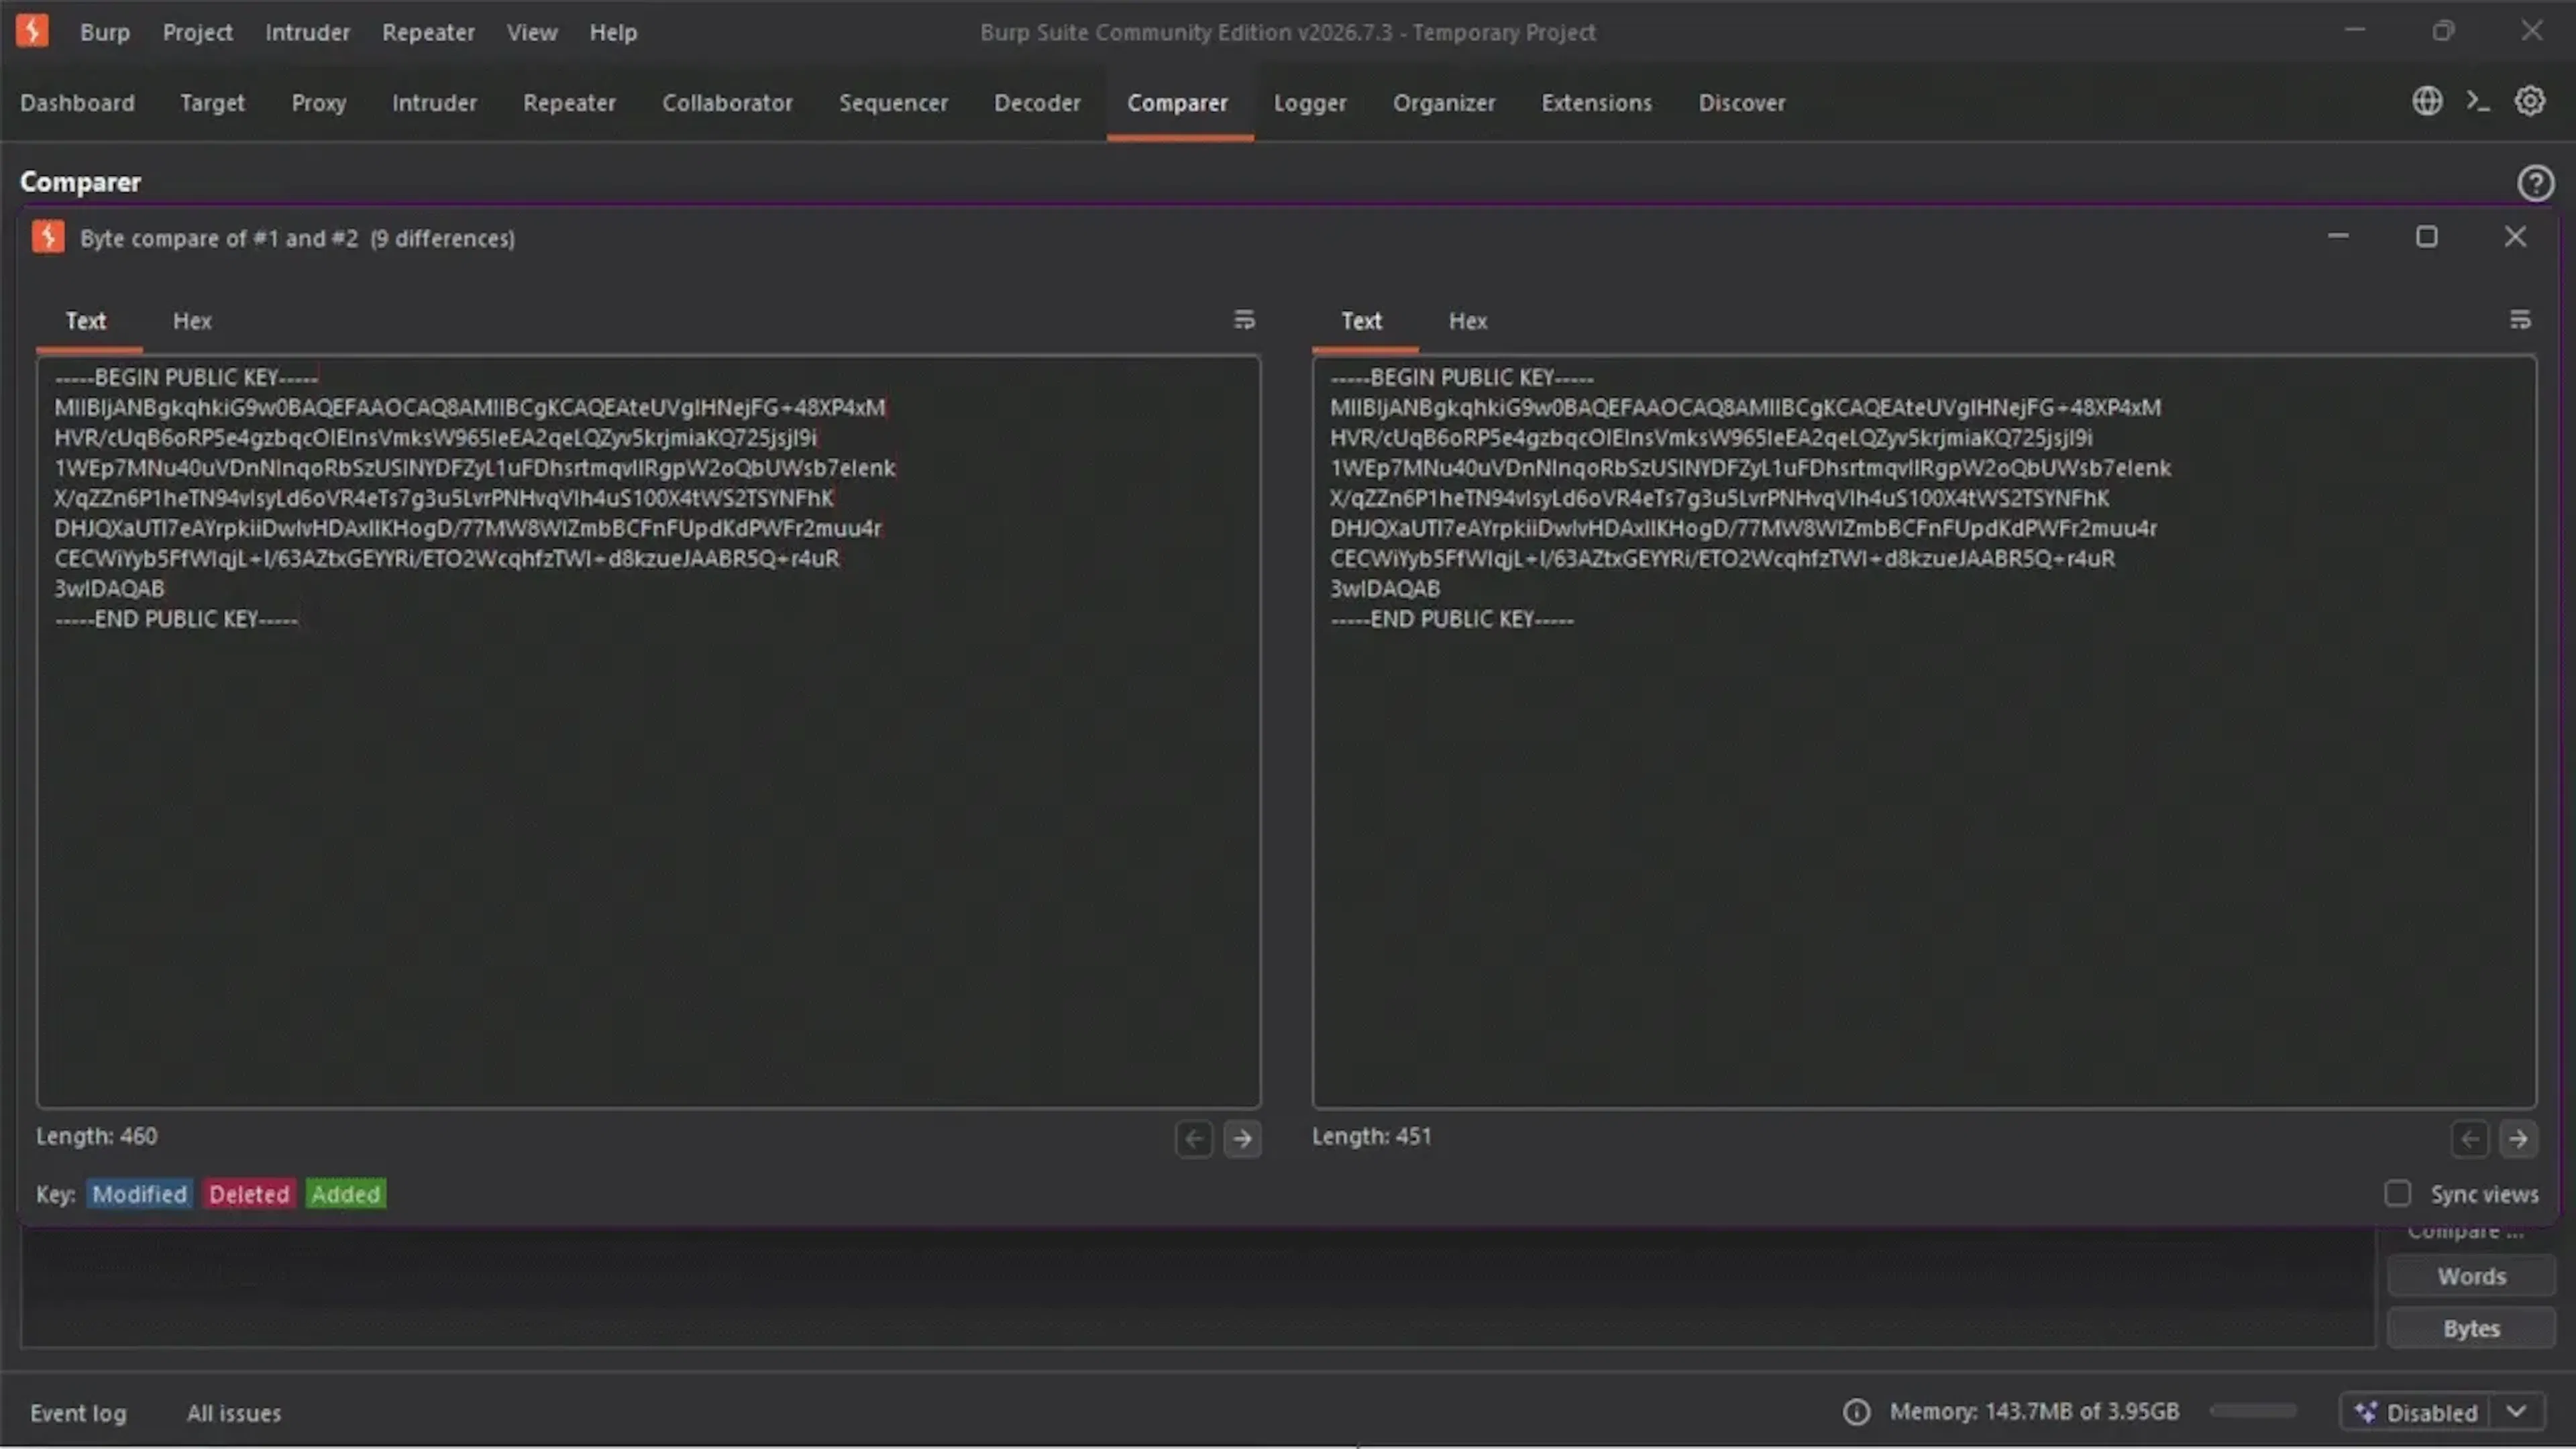The image size is (2576, 1449).
Task: Toggle word wrap icon in left compare pane
Action: click(1244, 320)
